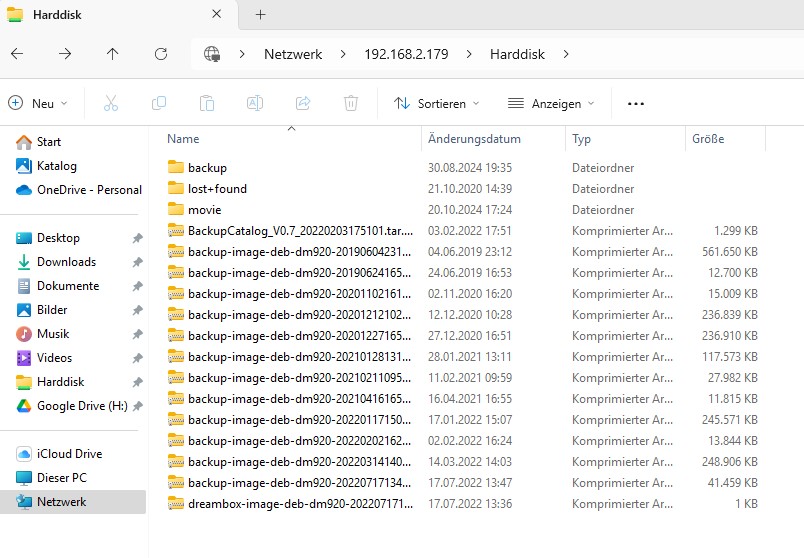This screenshot has height=558, width=804.
Task: Click the Back navigation arrow
Action: coord(17,54)
